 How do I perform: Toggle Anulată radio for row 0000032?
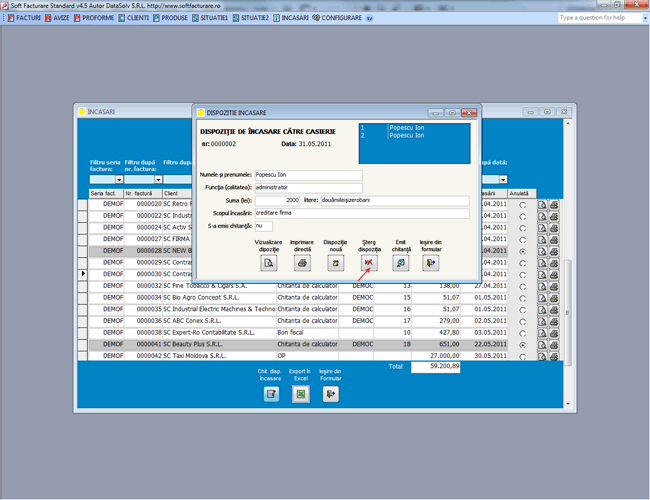pyautogui.click(x=523, y=286)
